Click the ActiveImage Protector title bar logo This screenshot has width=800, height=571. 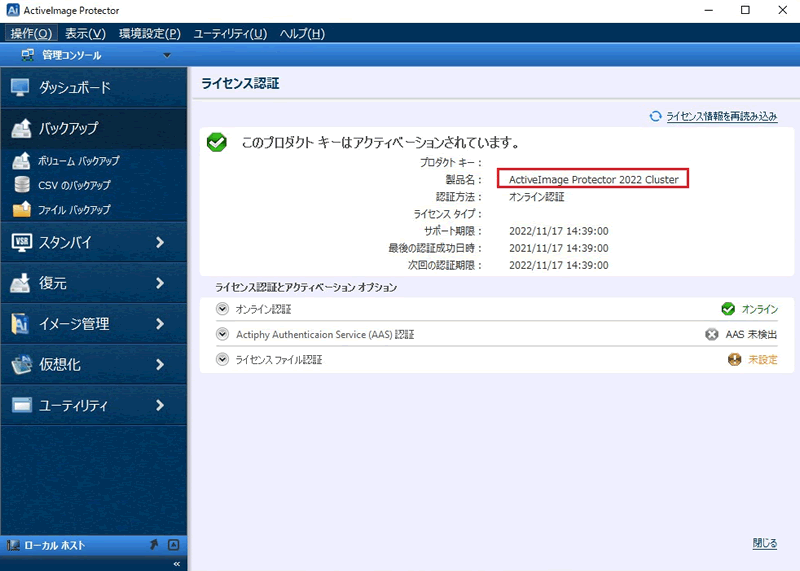click(x=13, y=10)
